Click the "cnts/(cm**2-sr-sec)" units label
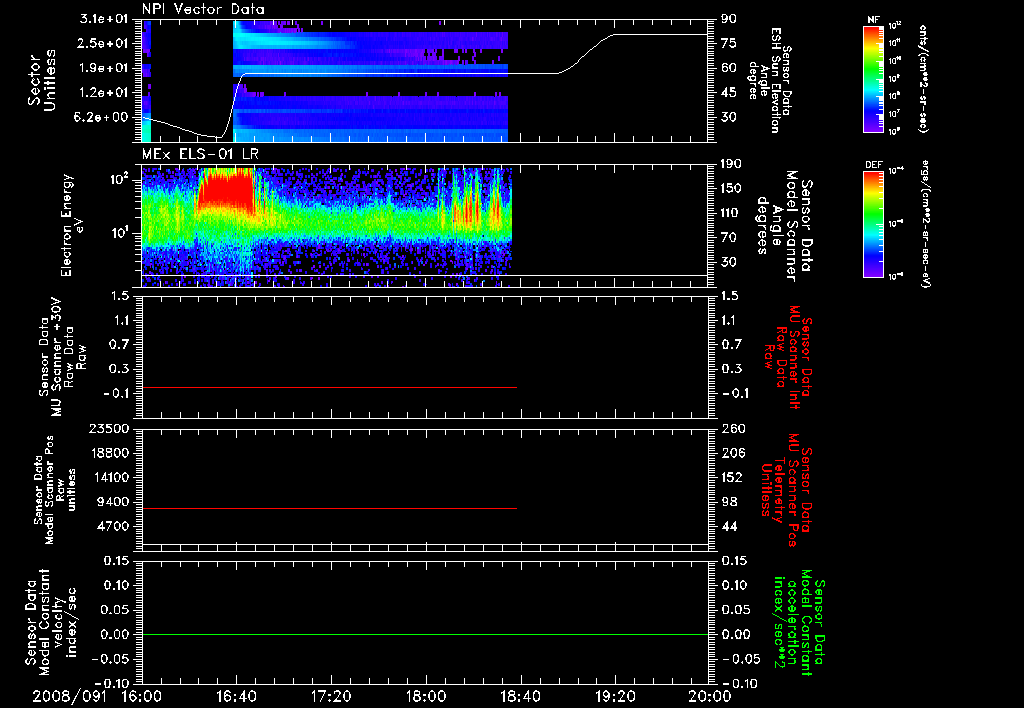Screen dimensions: 1024x708 pyautogui.click(x=923, y=78)
